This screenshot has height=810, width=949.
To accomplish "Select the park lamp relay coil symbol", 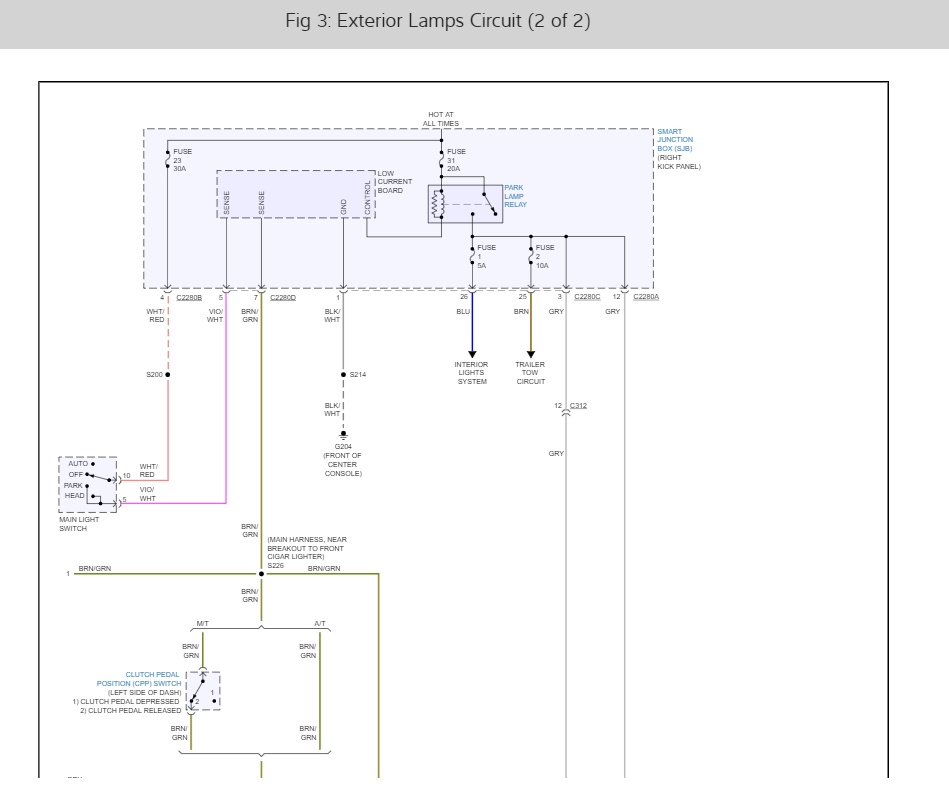I will 437,204.
